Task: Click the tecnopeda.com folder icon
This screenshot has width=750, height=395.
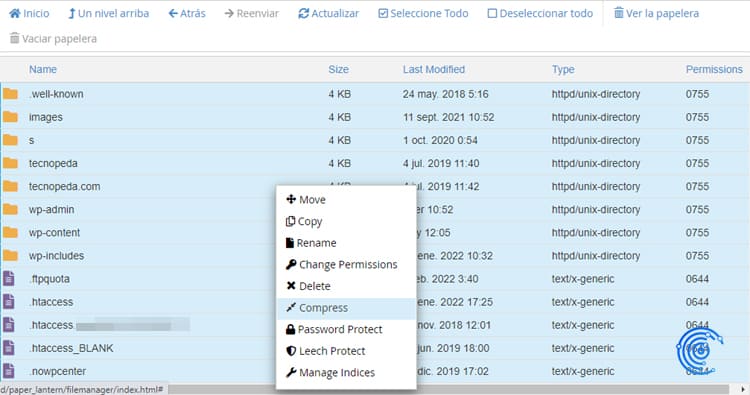Action: pos(10,186)
